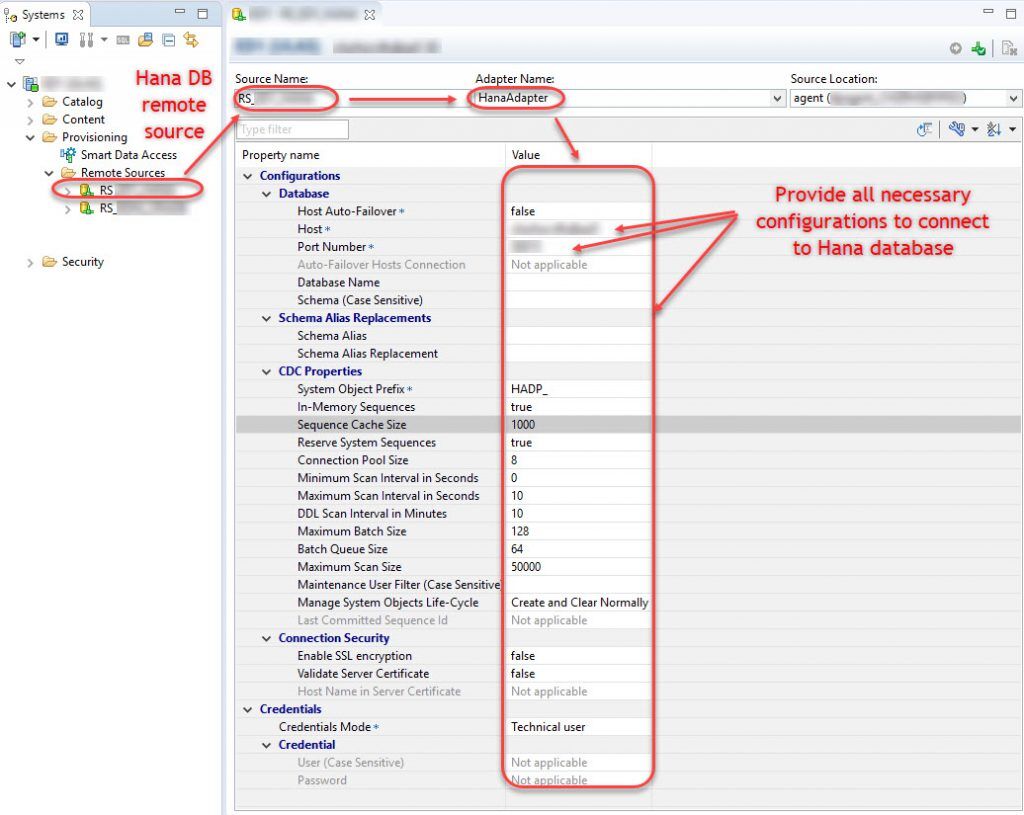The image size is (1024, 815).
Task: Collapse the Remote Sources folder
Action: click(49, 173)
